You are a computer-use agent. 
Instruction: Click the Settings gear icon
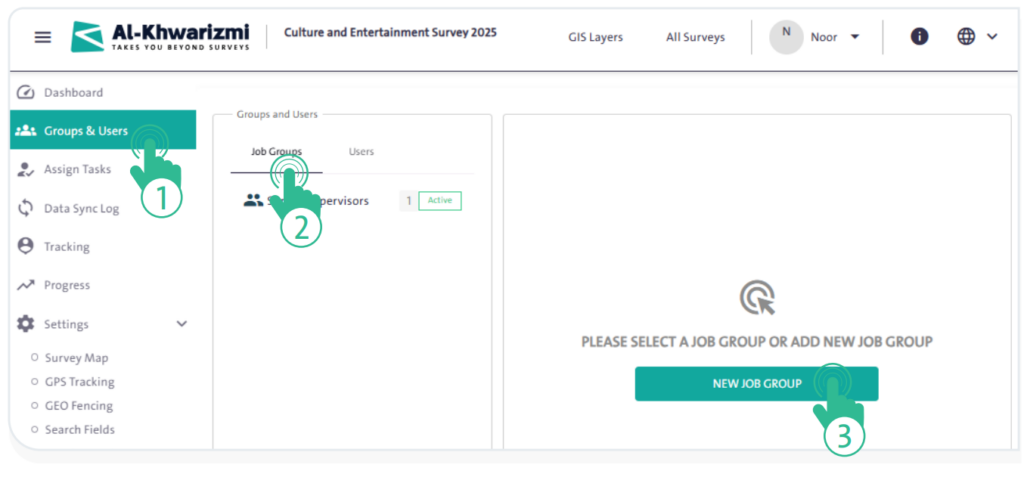pyautogui.click(x=27, y=325)
